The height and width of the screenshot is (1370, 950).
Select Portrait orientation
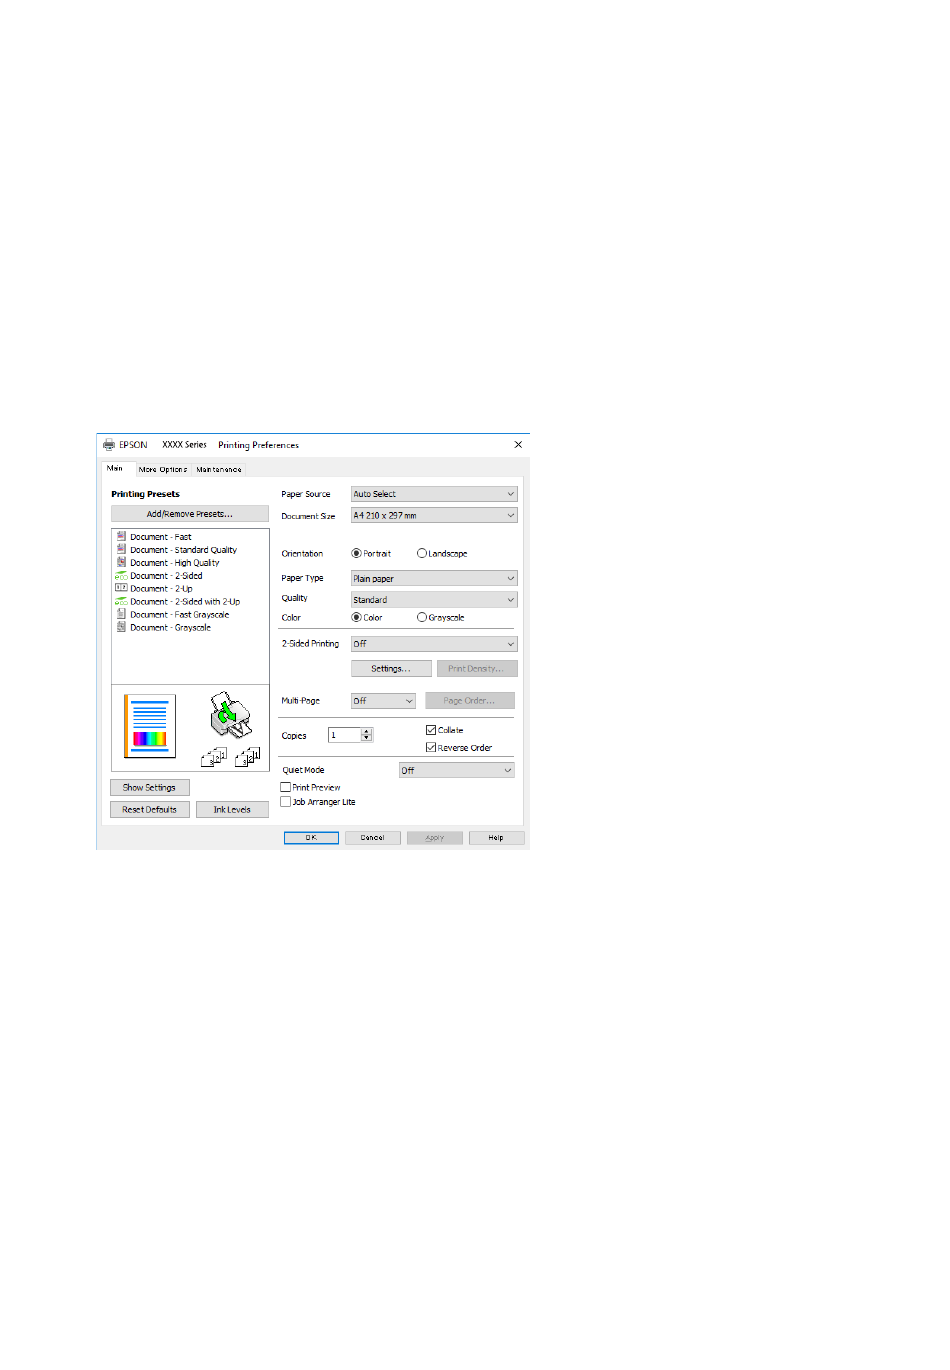point(357,553)
